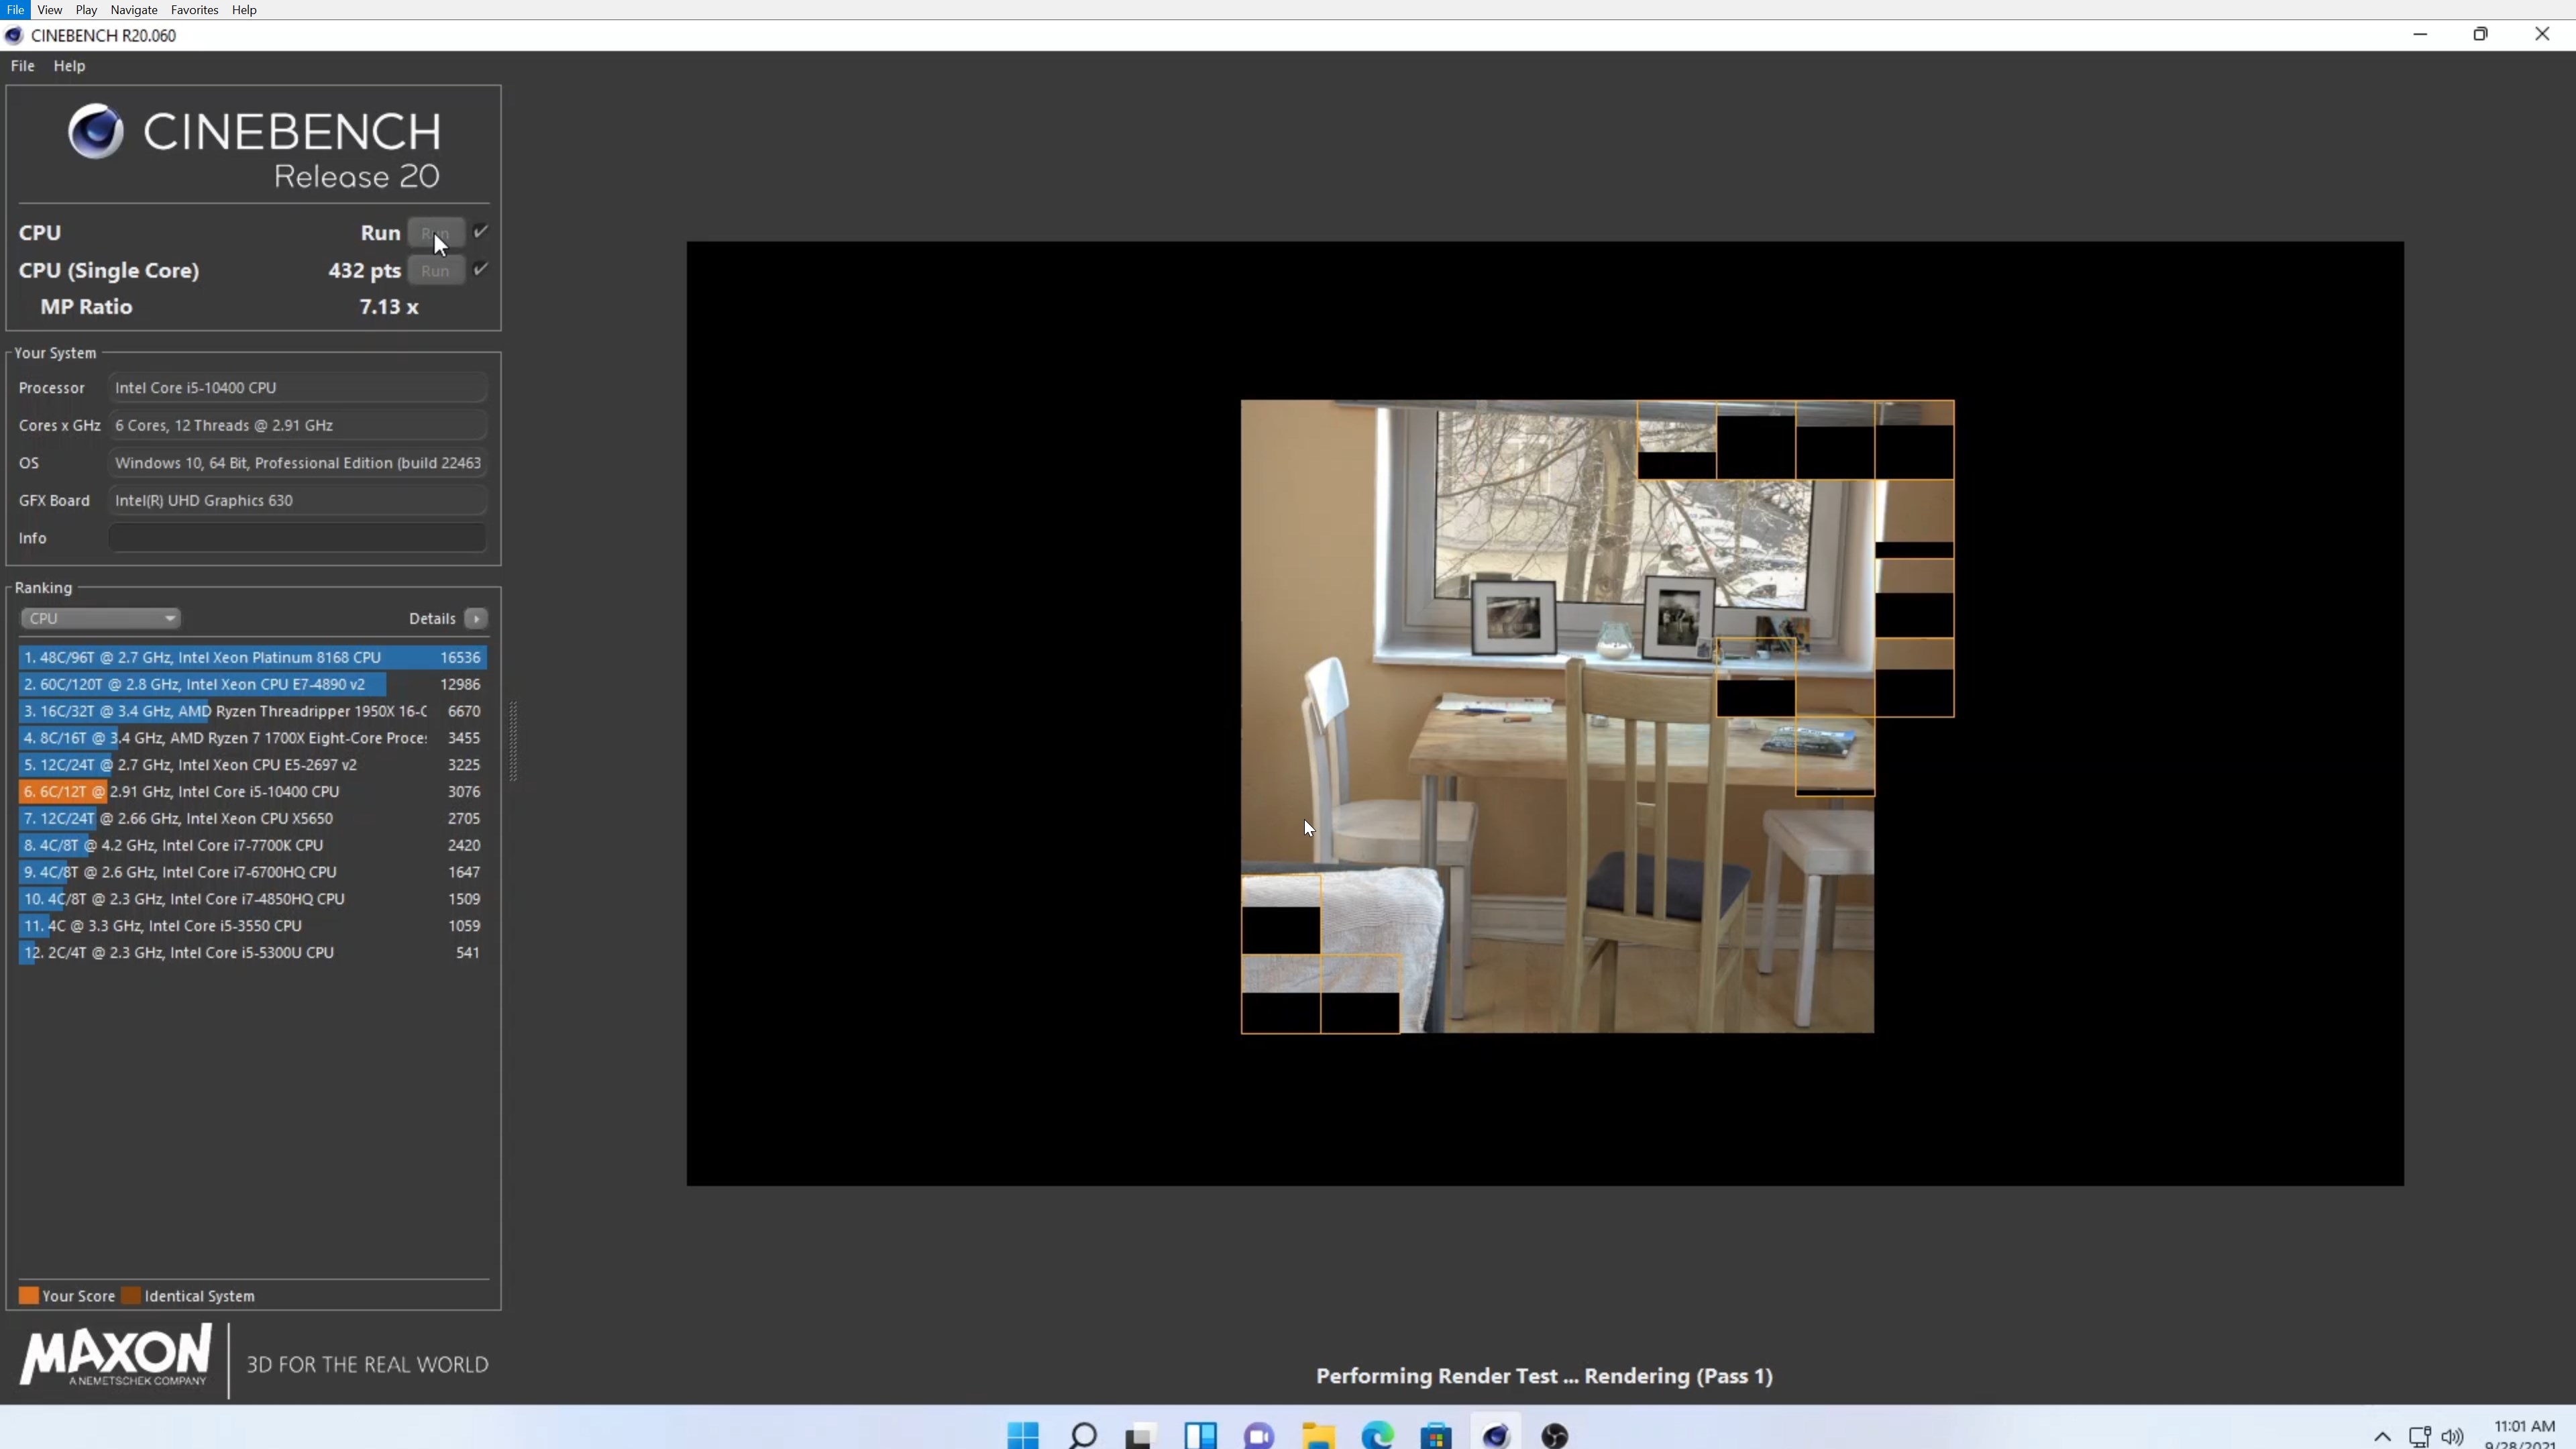Open the outer Help menu

click(244, 10)
